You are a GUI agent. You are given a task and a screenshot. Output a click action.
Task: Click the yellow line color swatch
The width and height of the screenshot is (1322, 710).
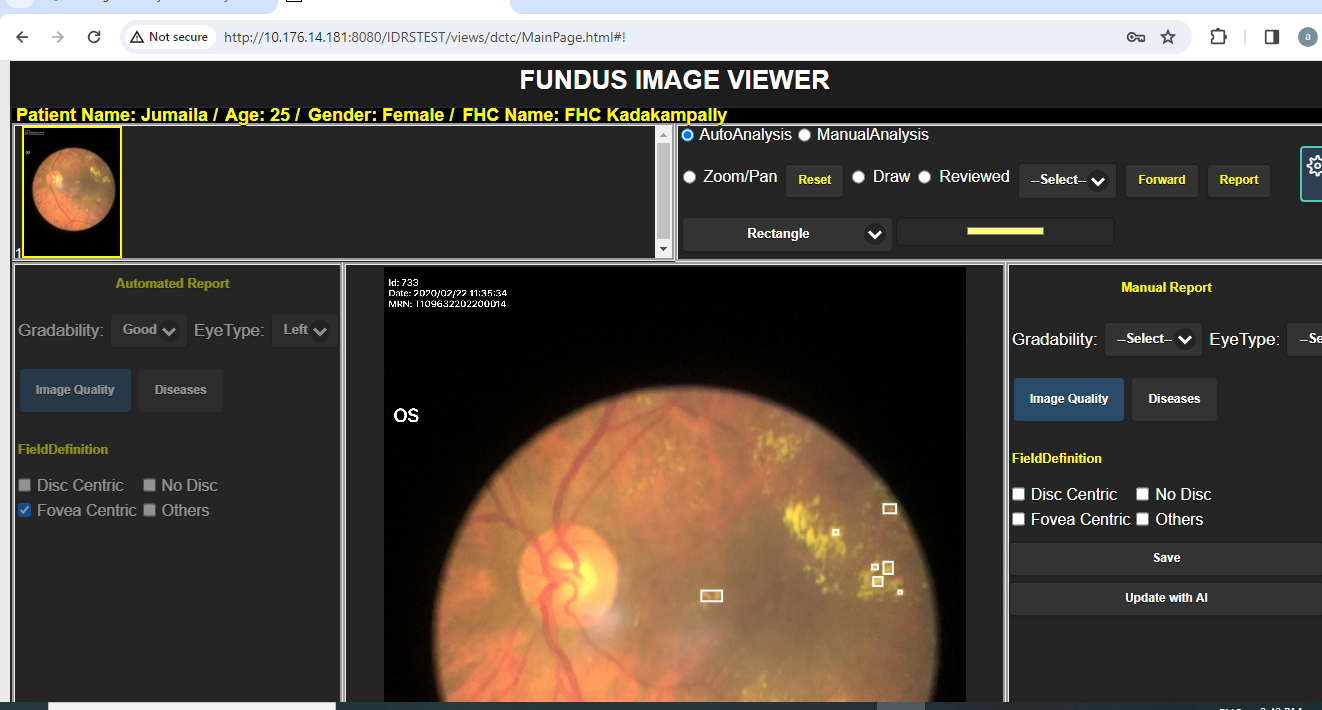click(x=1005, y=232)
